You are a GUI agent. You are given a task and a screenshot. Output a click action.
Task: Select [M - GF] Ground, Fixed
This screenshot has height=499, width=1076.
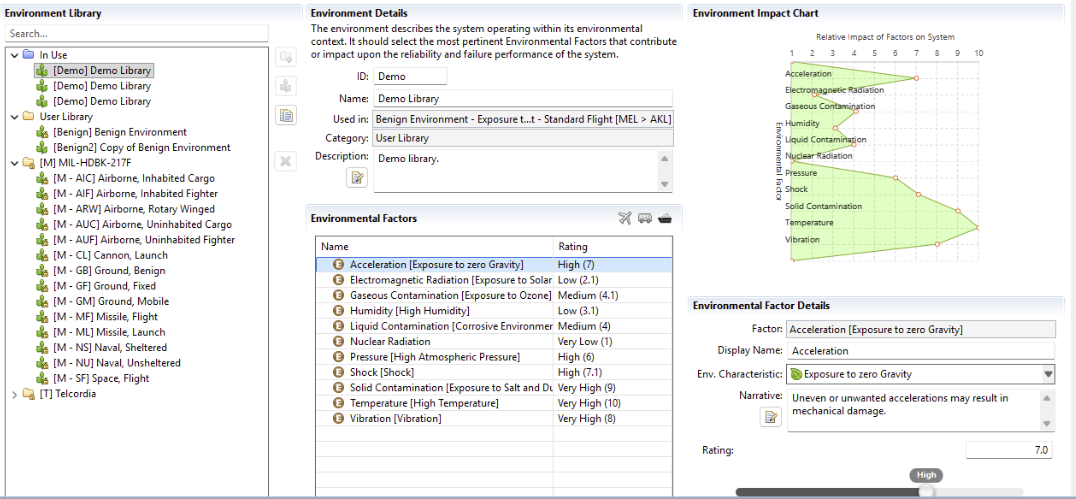(104, 286)
